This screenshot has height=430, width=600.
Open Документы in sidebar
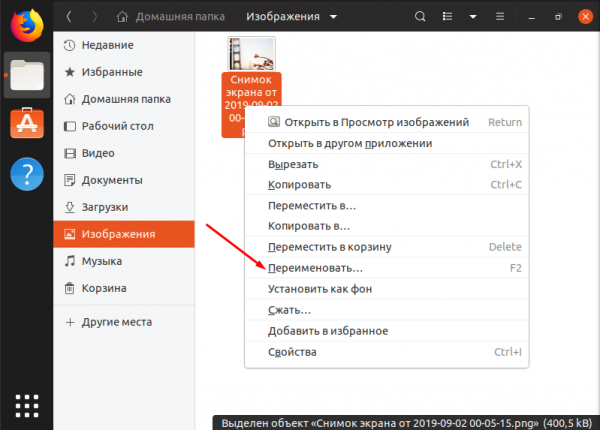point(124,180)
